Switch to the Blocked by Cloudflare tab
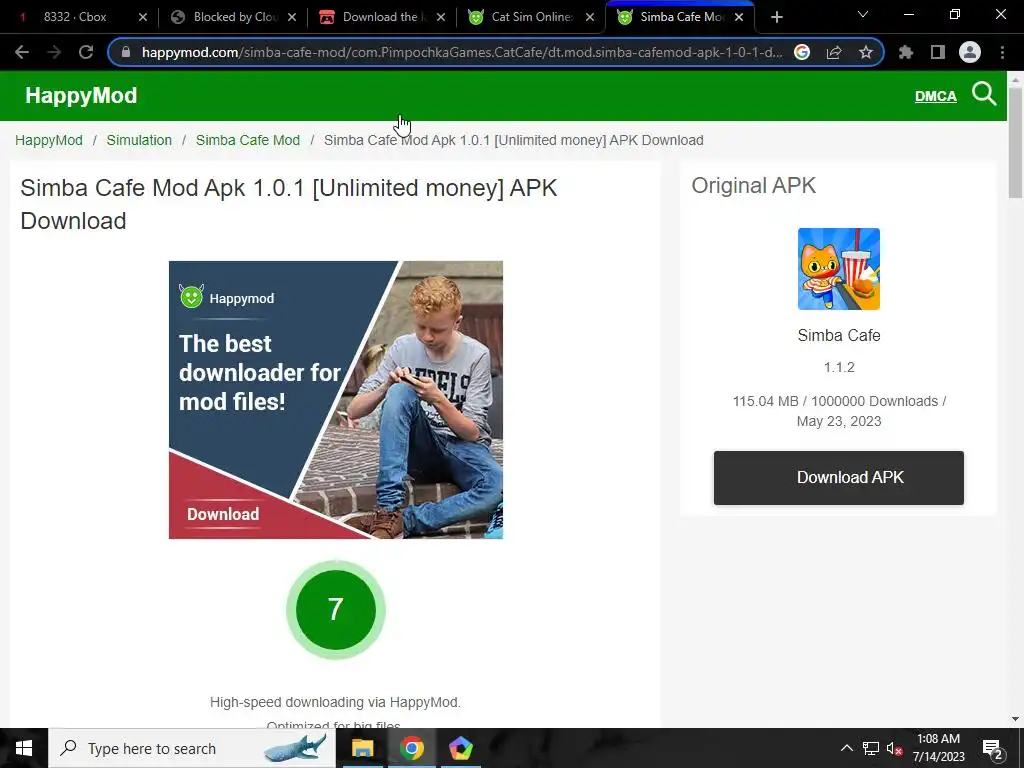This screenshot has height=768, width=1024. [232, 17]
